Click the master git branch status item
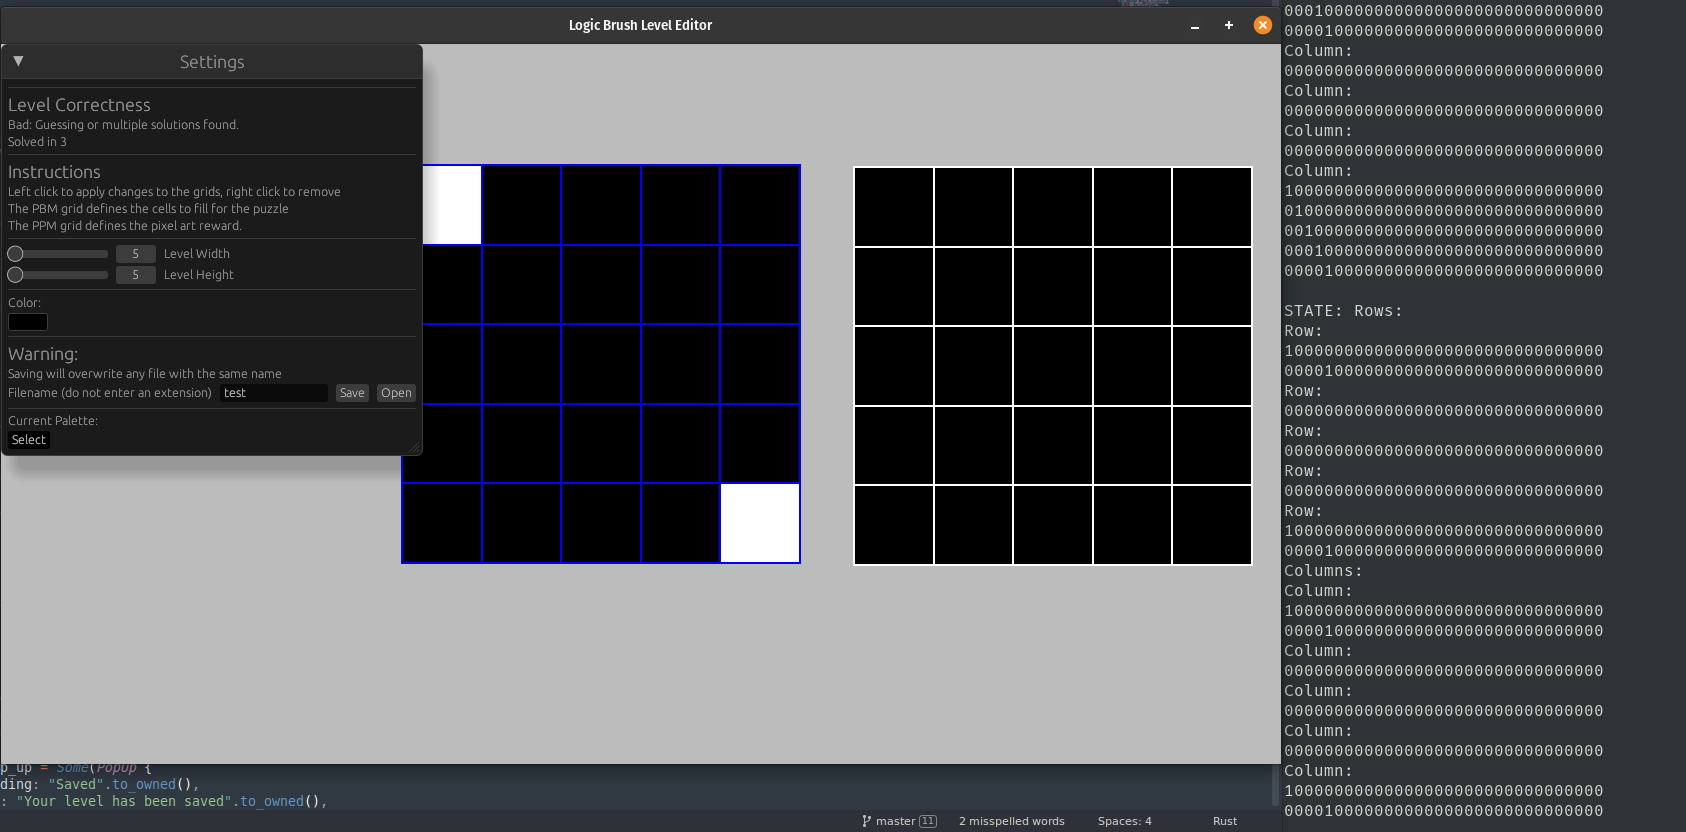1686x832 pixels. point(899,821)
